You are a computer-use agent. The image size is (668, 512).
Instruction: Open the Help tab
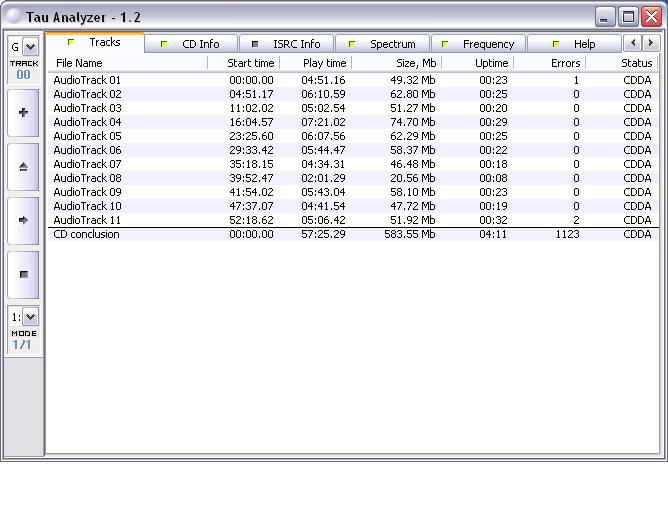(575, 44)
